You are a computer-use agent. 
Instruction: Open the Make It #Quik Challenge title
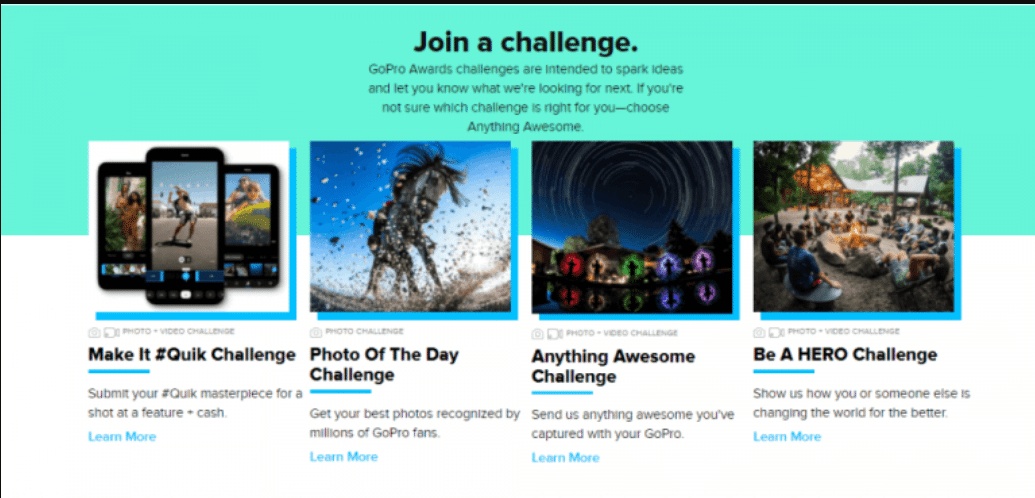(x=192, y=355)
